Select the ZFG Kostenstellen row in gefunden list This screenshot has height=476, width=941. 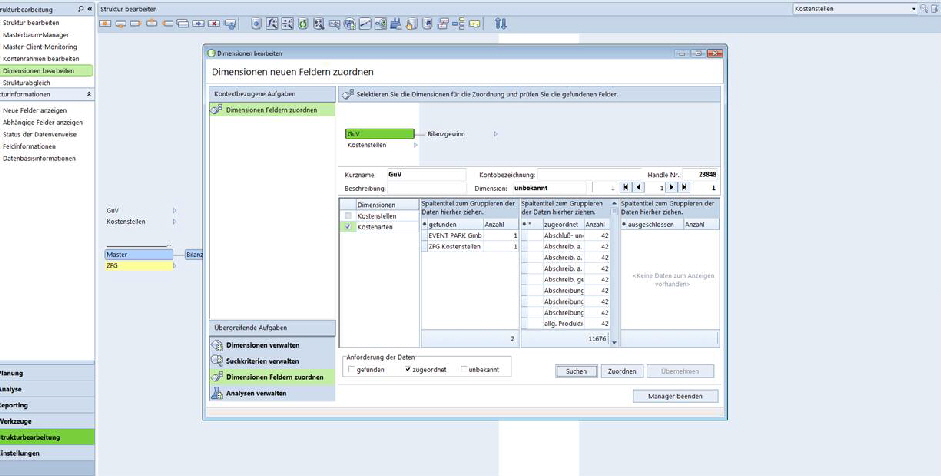[469, 246]
